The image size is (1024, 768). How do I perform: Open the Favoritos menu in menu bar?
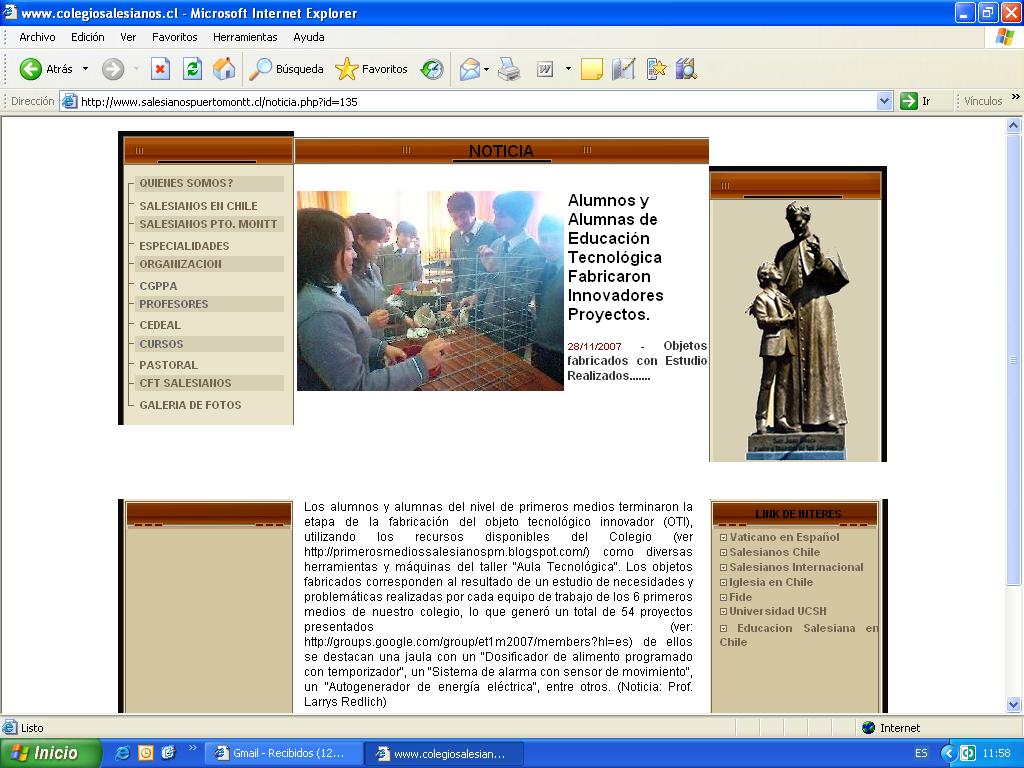pyautogui.click(x=174, y=37)
